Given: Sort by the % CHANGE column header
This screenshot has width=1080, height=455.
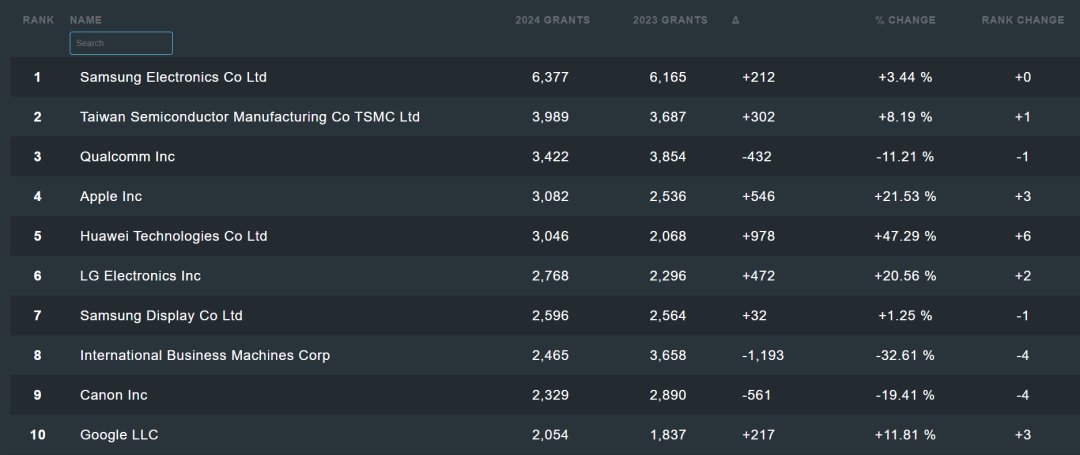Looking at the screenshot, I should pyautogui.click(x=906, y=20).
